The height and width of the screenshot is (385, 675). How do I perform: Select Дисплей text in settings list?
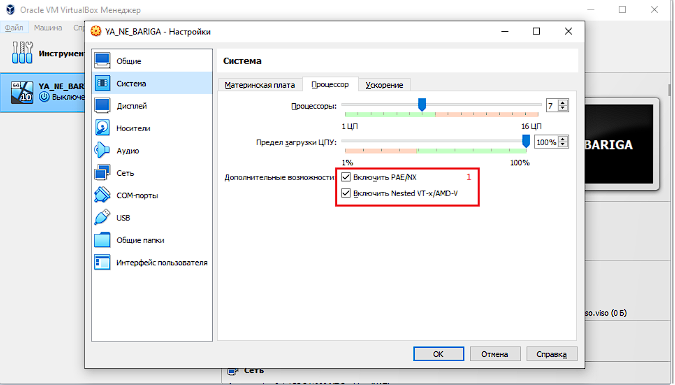pyautogui.click(x=132, y=106)
